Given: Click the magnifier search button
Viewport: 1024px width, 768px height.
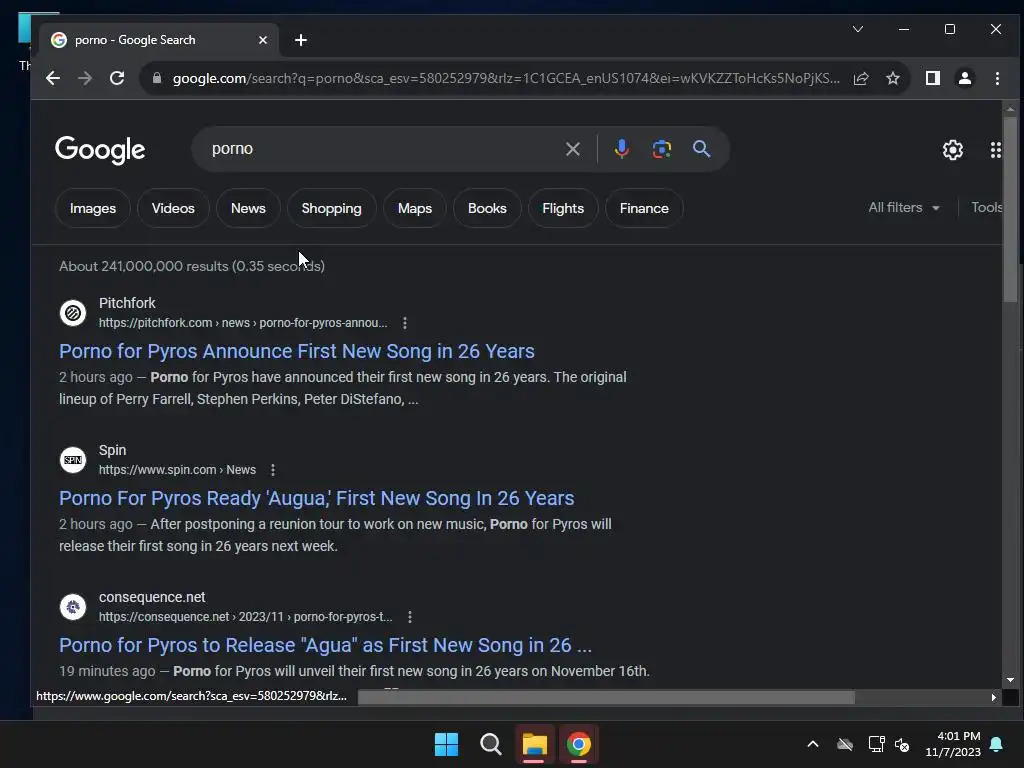Looking at the screenshot, I should click(701, 149).
